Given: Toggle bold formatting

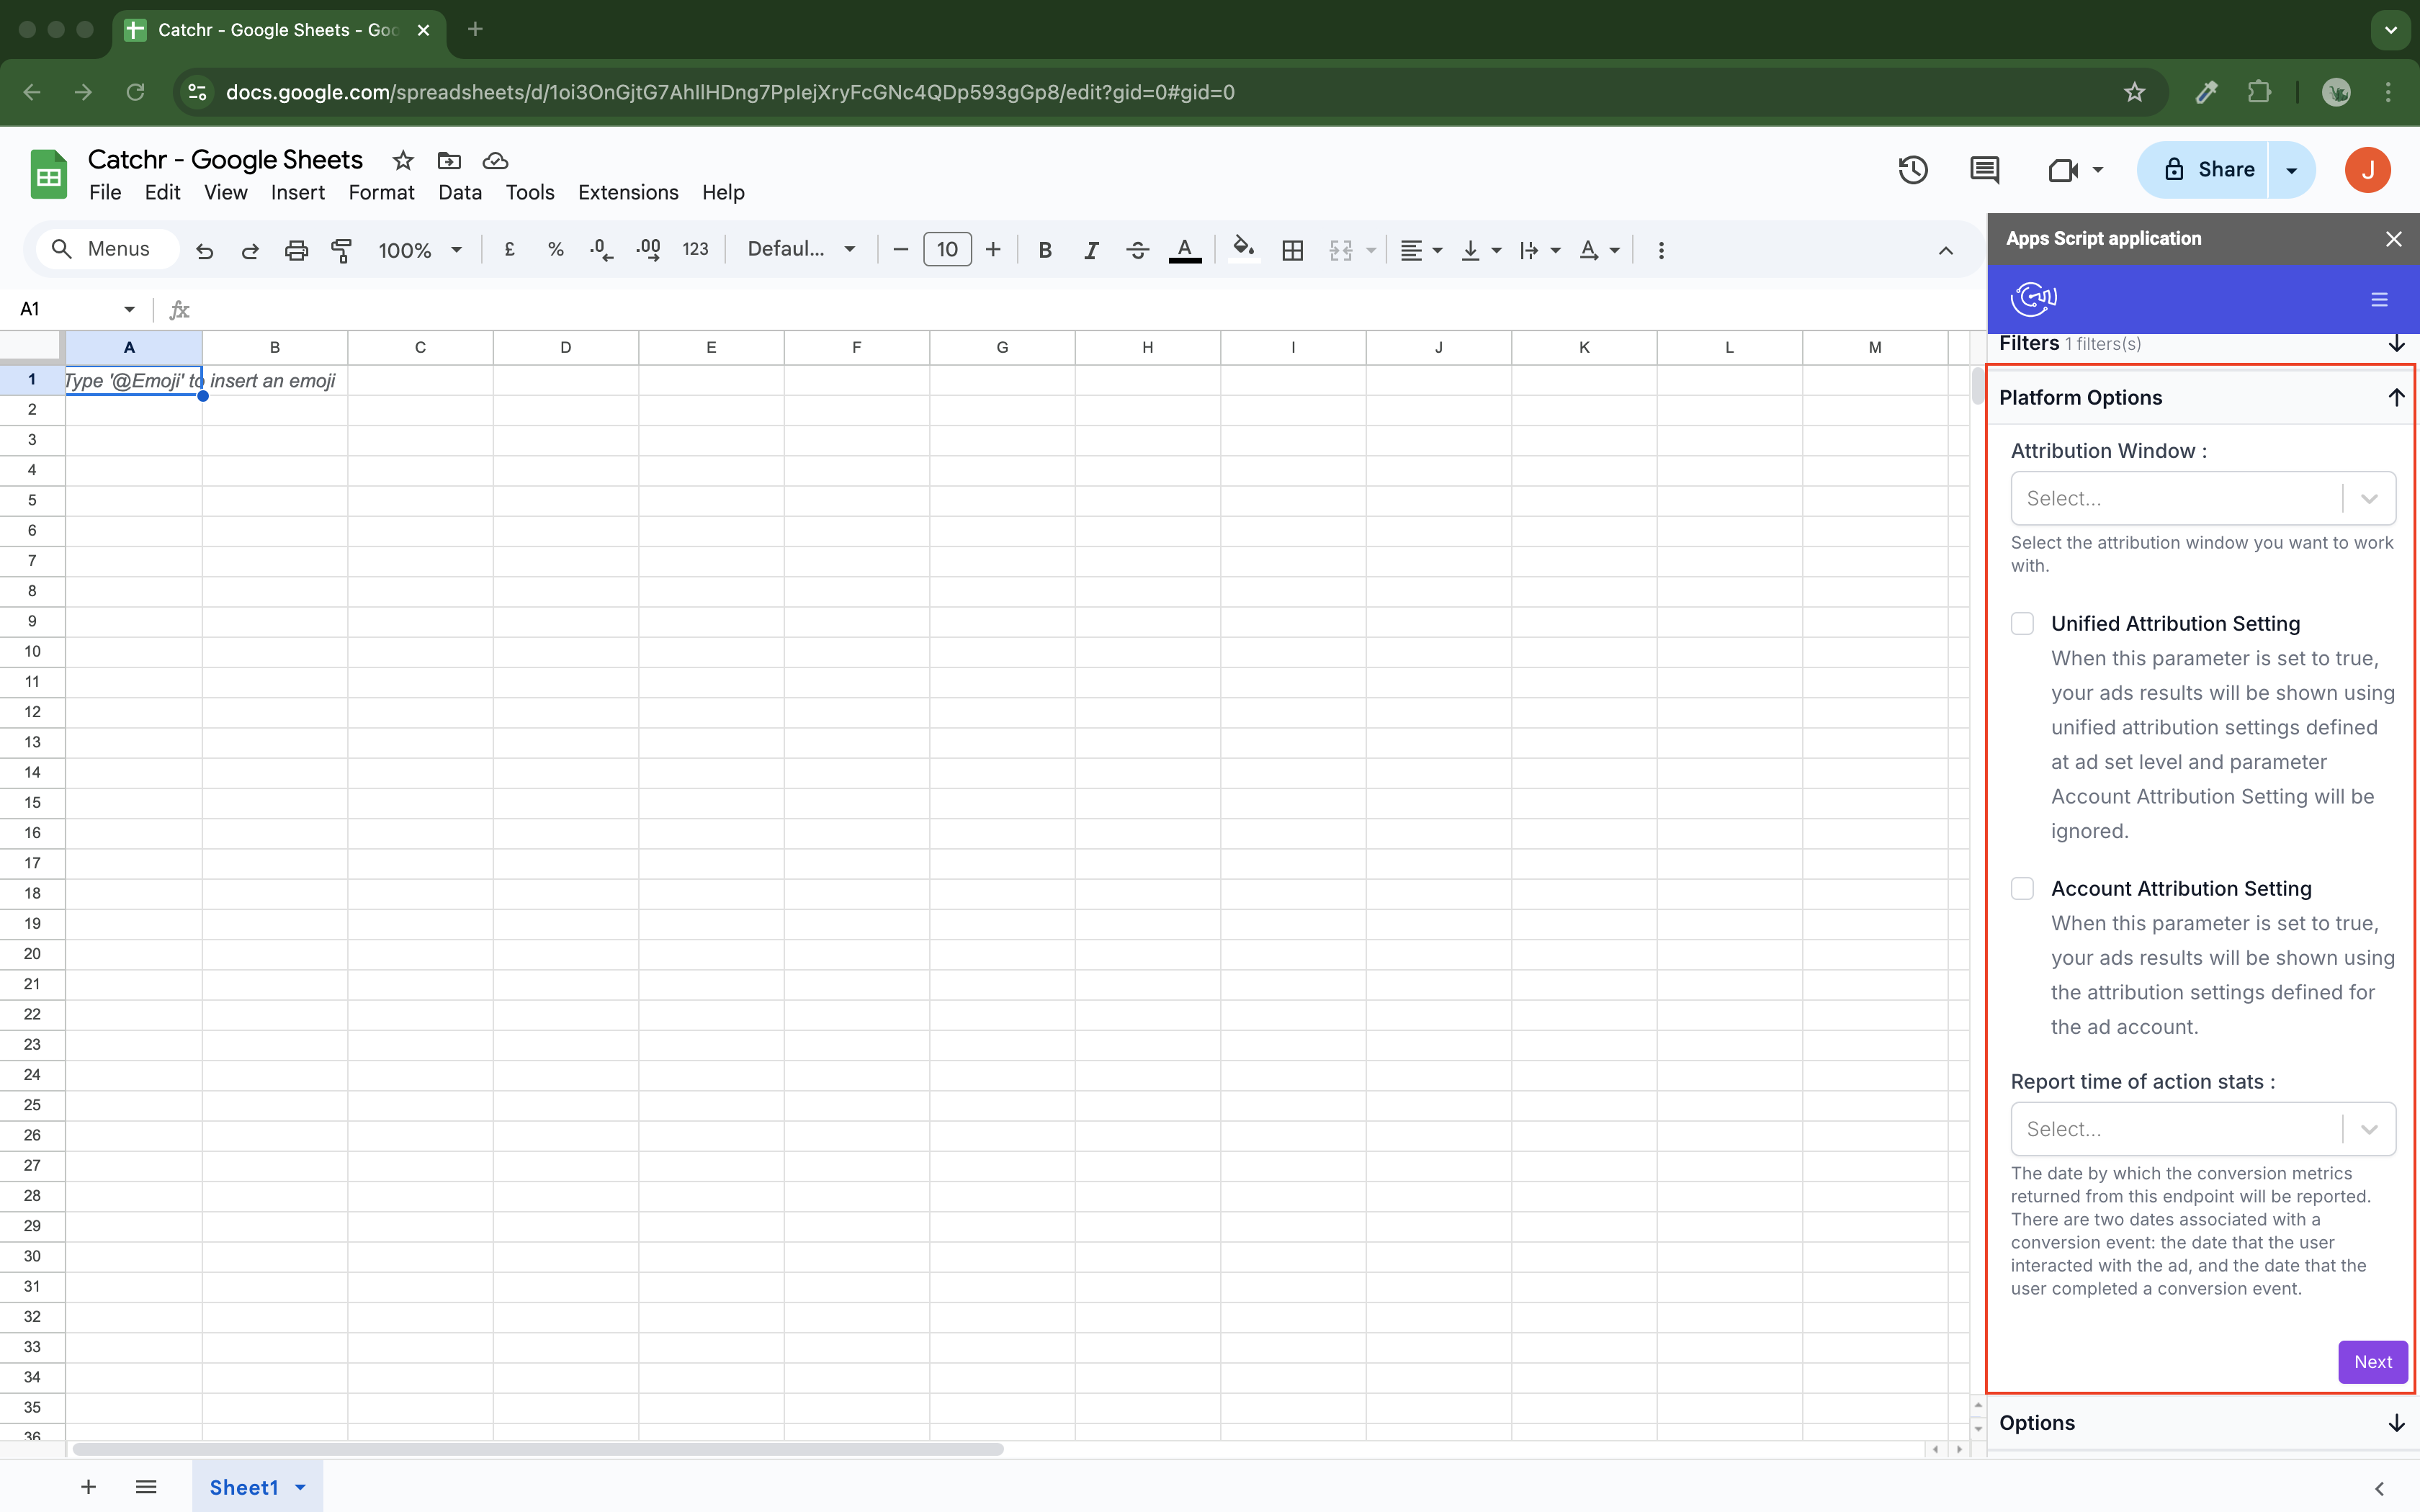Looking at the screenshot, I should coord(1045,250).
